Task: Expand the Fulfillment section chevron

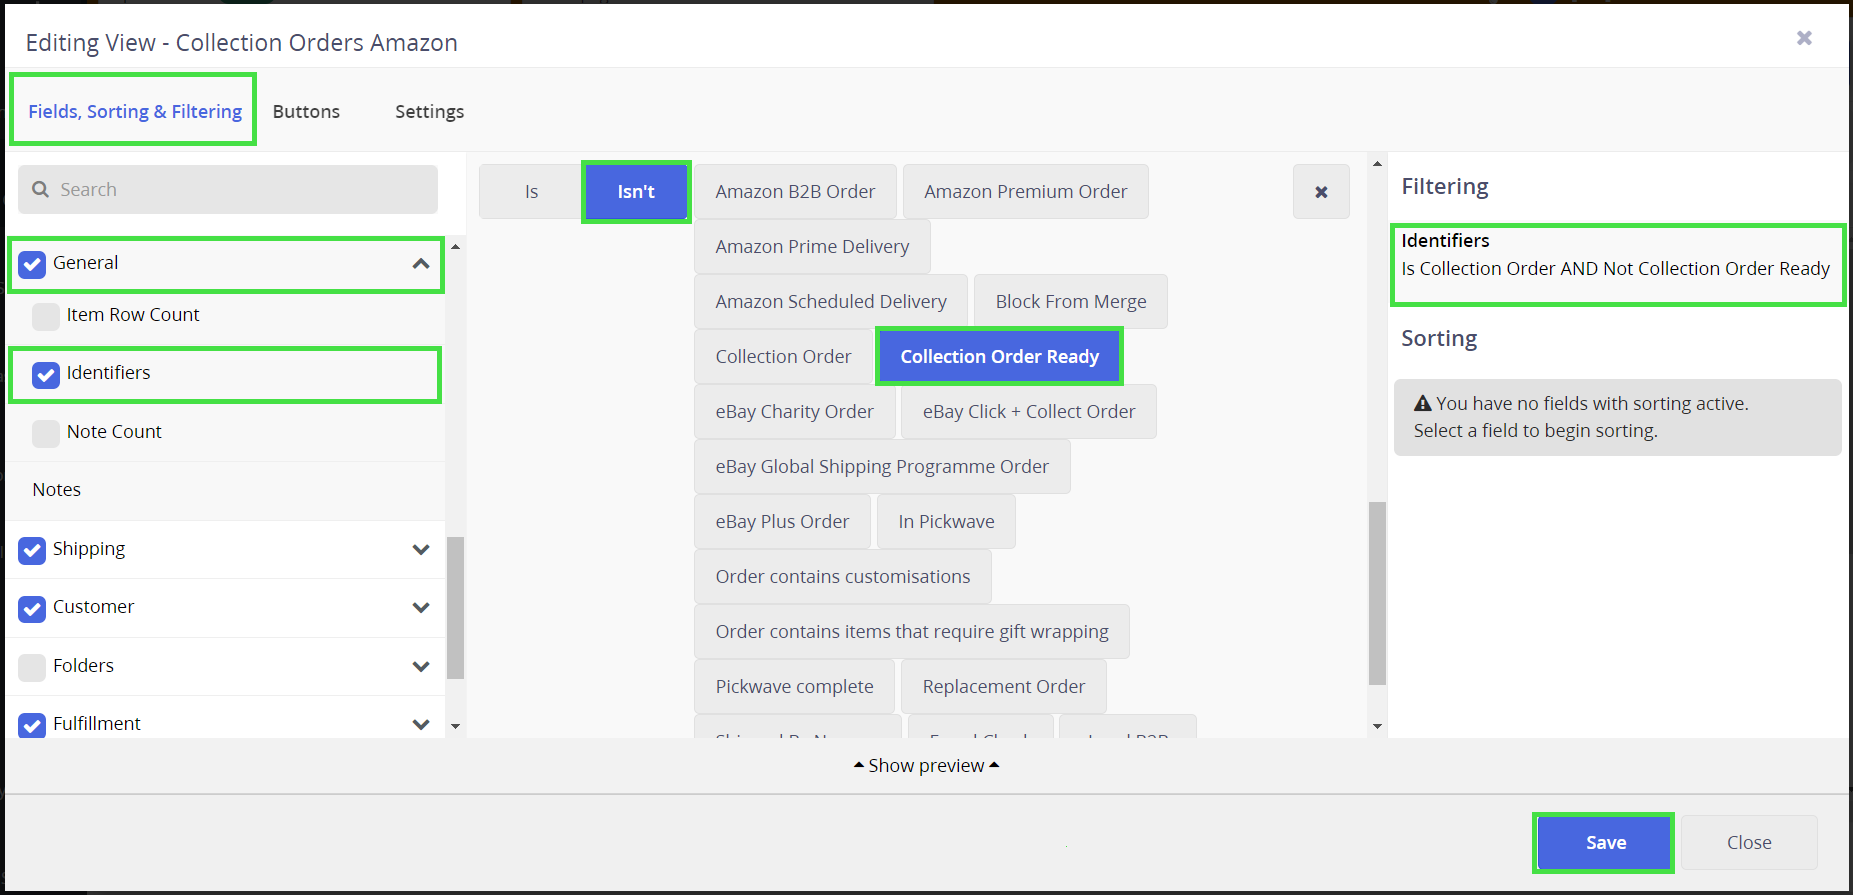Action: 421,724
